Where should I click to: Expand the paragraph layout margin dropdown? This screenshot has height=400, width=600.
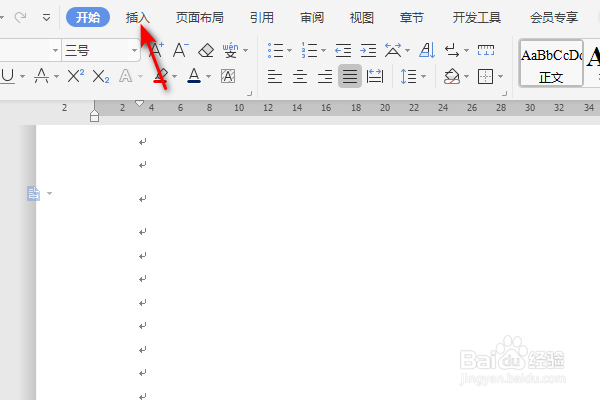tap(49, 193)
